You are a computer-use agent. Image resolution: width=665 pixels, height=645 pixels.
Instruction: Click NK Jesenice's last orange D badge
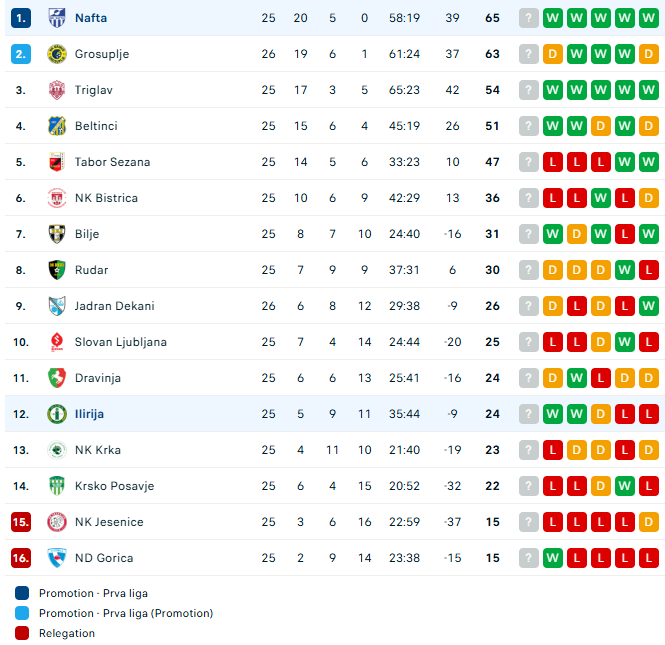(x=649, y=522)
